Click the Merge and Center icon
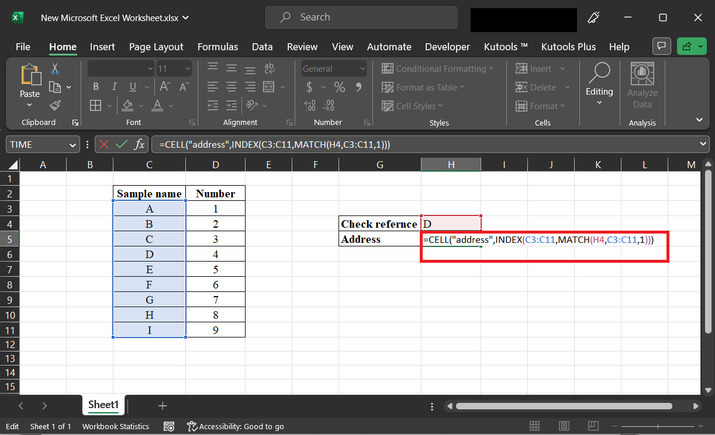This screenshot has height=435, width=715. 269,87
